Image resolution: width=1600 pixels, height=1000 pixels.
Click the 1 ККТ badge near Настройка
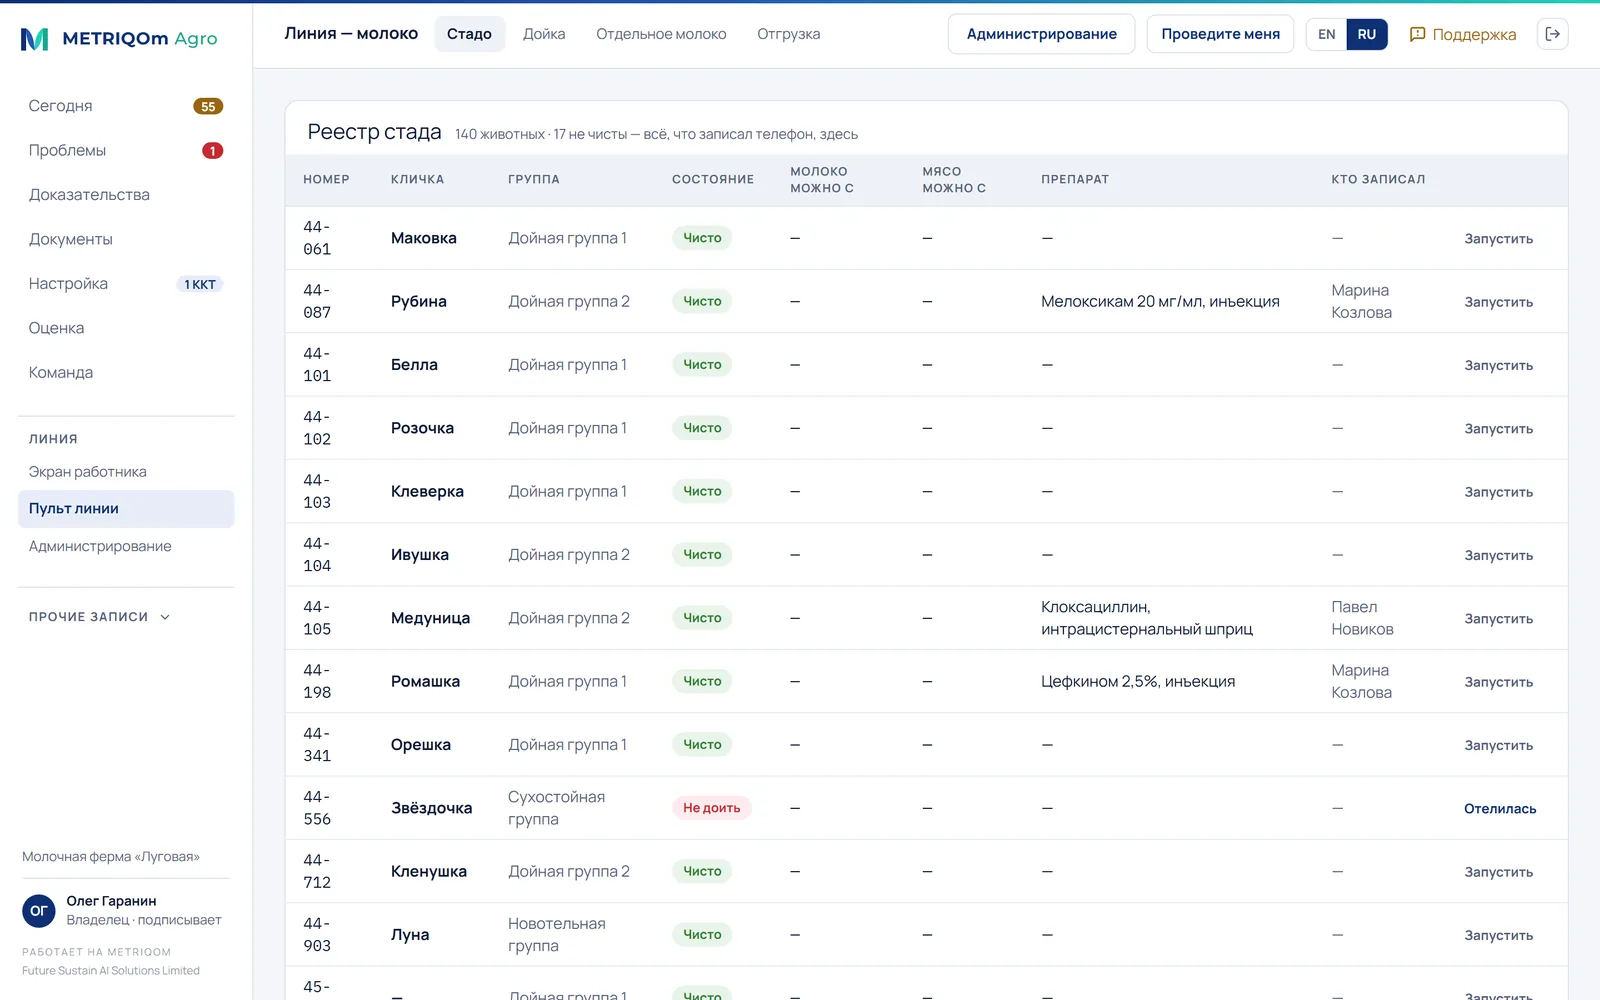point(200,284)
